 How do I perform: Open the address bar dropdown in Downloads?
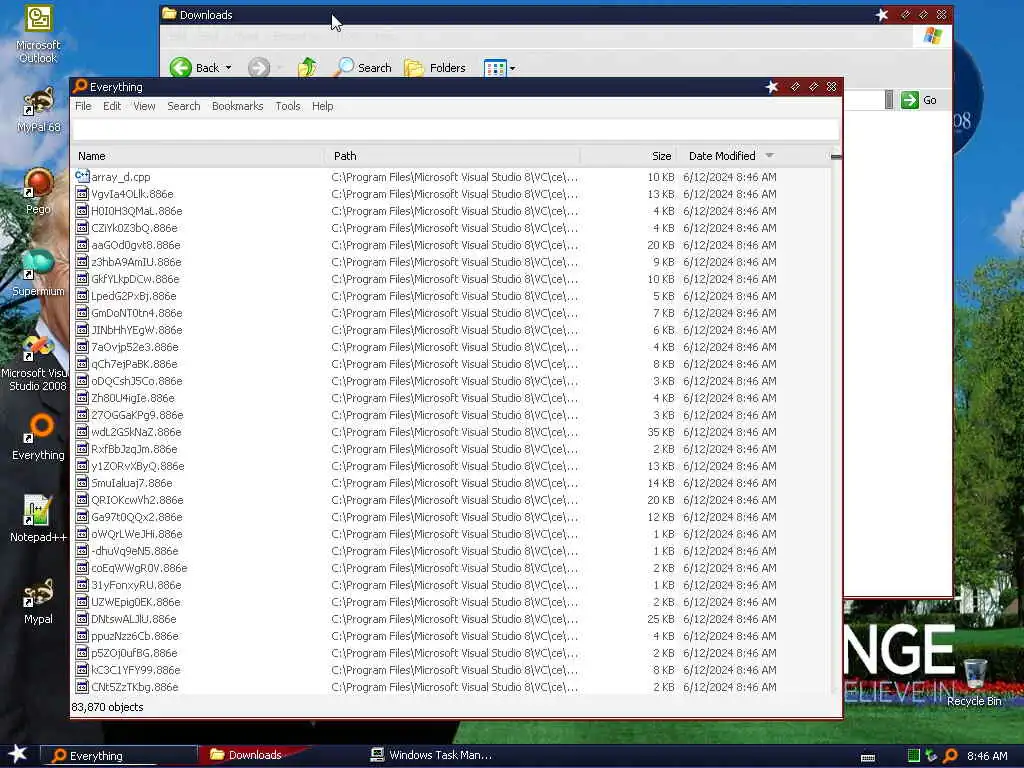tap(889, 100)
